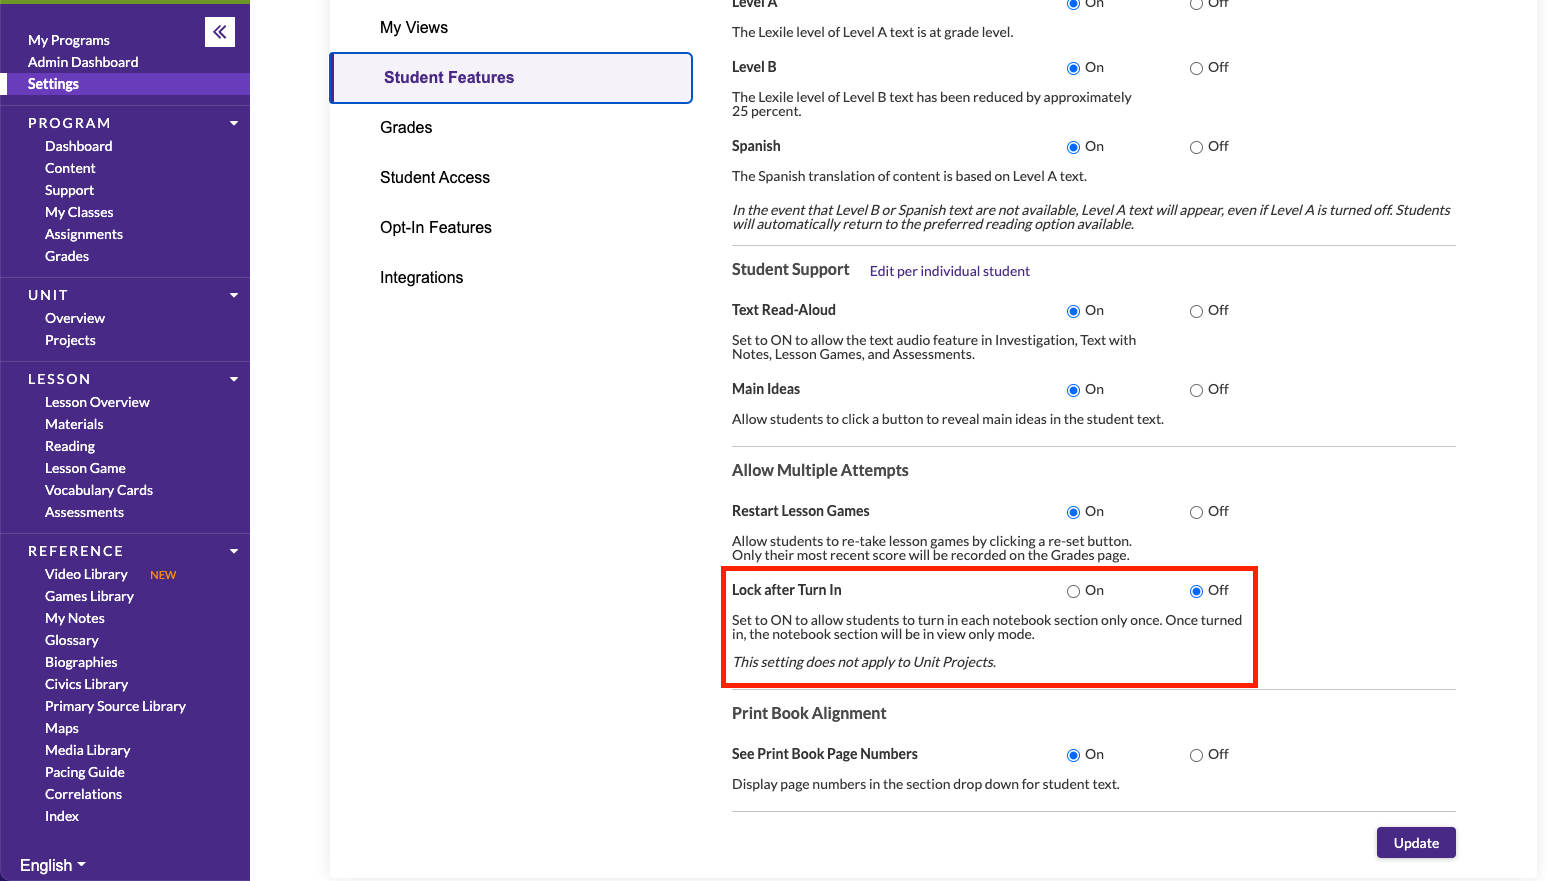Viewport: 1546px width, 881px height.
Task: Switch to the Grades settings tab
Action: (406, 128)
